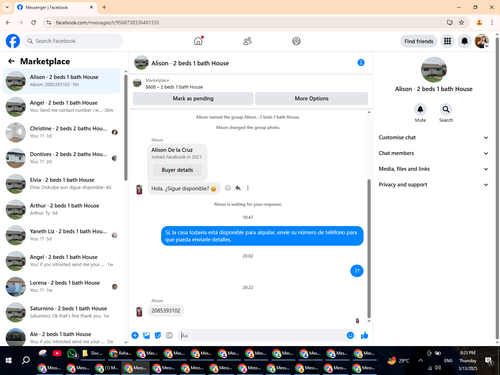Open the $600 listing thumbnail
The height and width of the screenshot is (375, 500).
[x=137, y=83]
